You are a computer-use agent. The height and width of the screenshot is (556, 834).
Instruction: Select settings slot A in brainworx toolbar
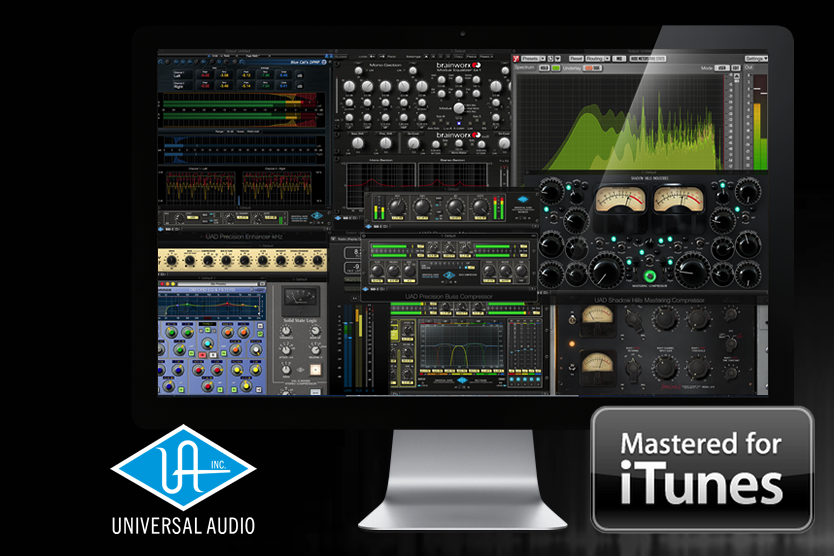426,56
